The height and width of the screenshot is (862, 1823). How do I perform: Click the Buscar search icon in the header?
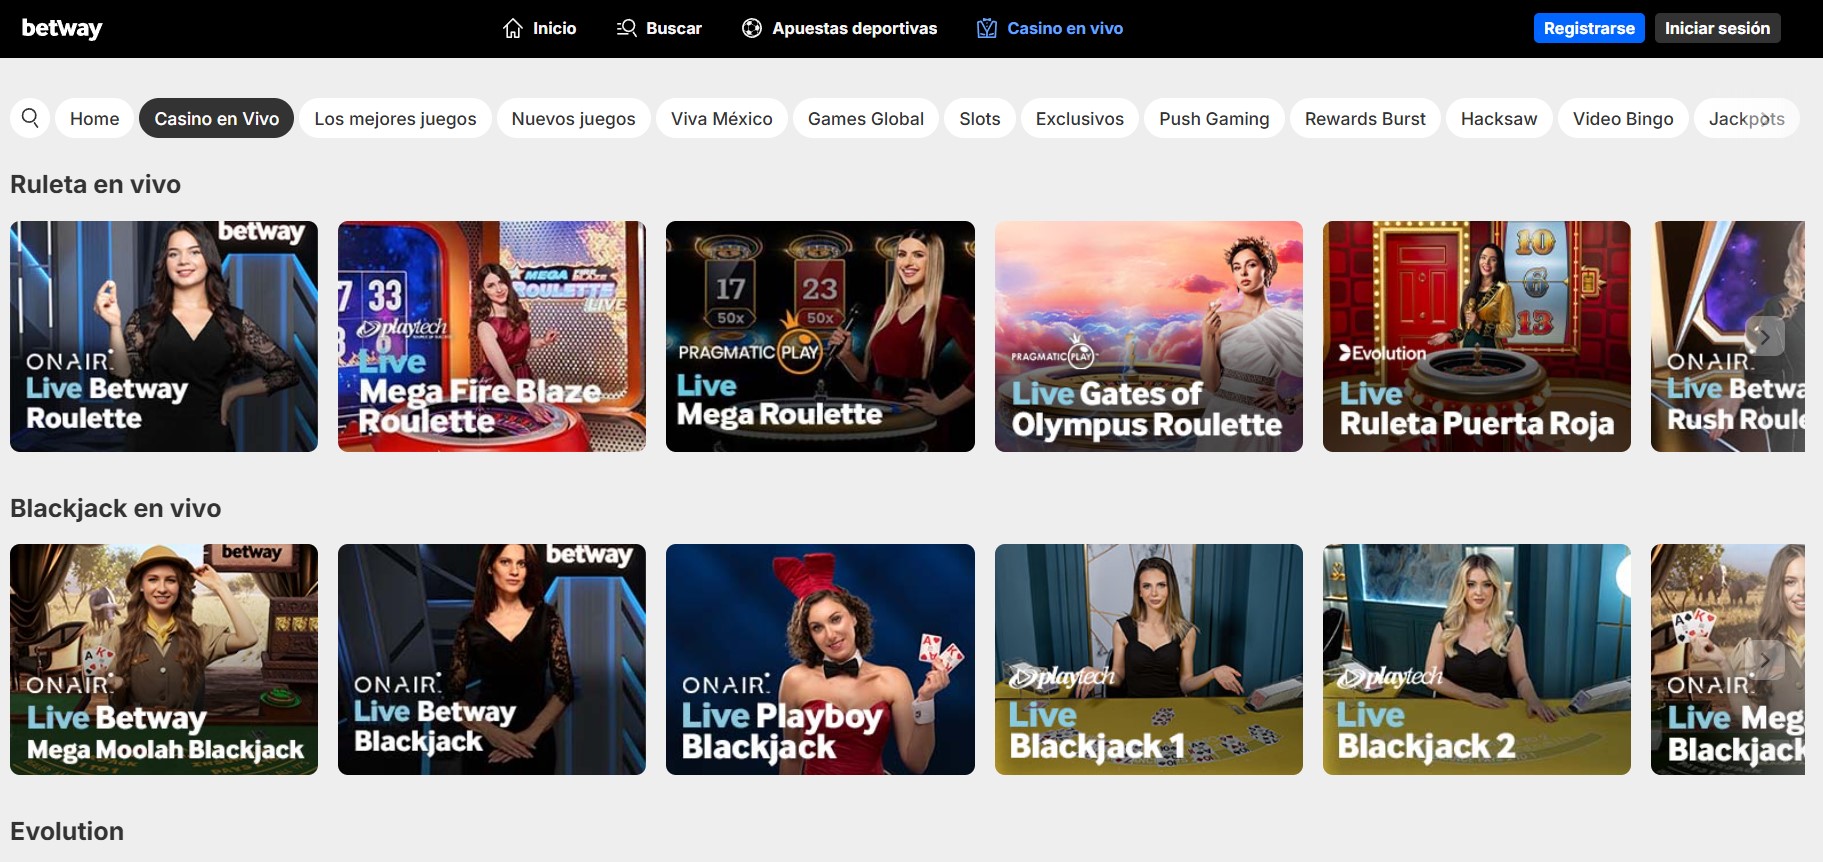pyautogui.click(x=627, y=28)
